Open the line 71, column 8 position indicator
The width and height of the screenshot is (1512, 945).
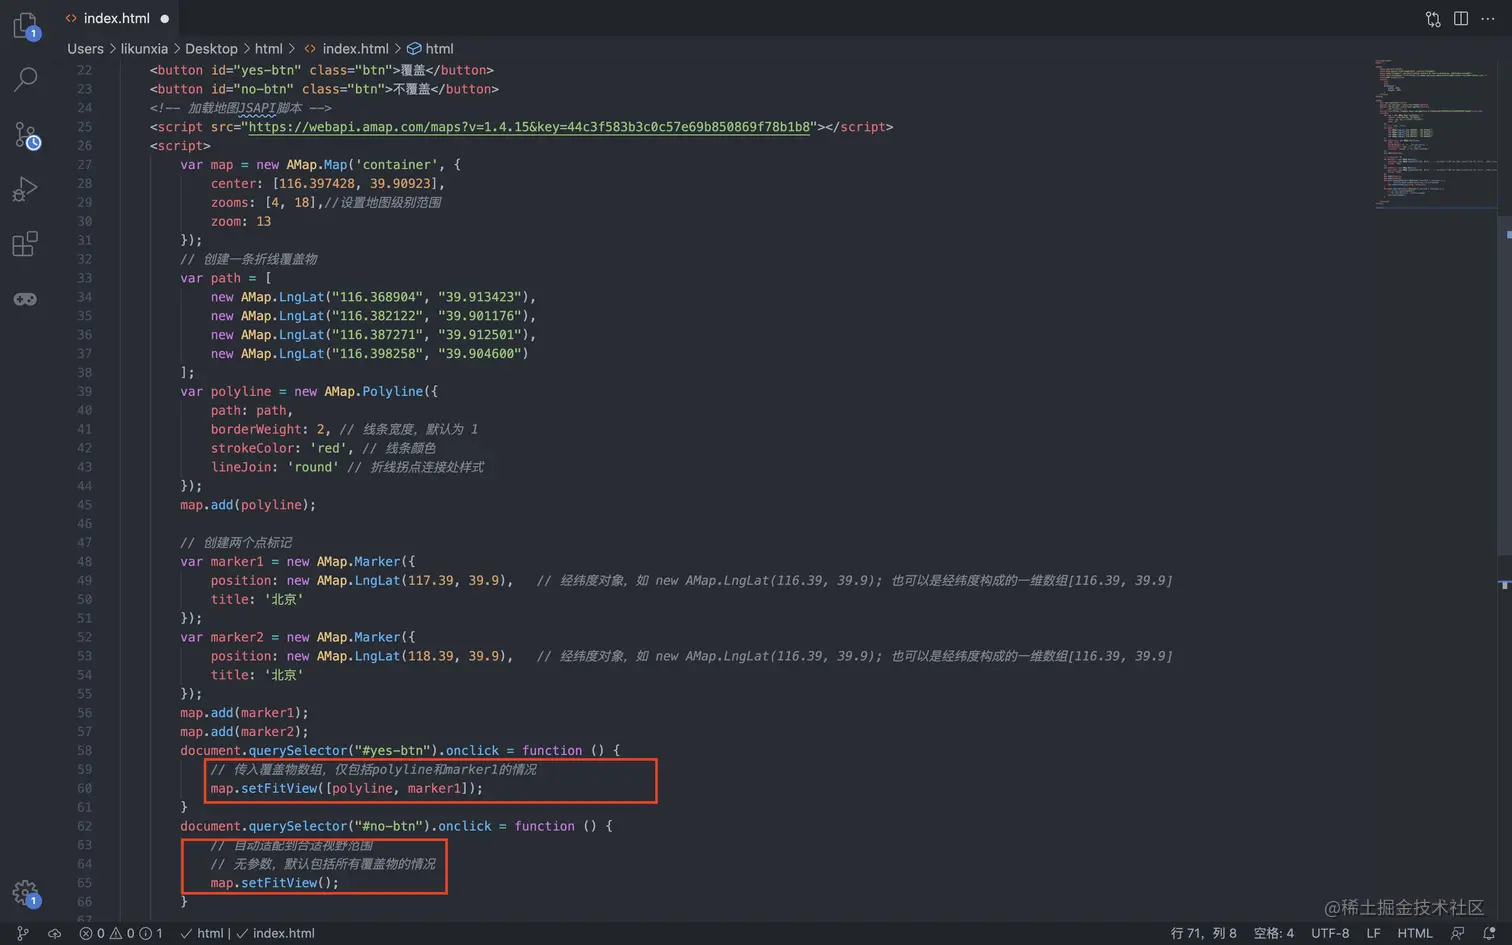1203,933
